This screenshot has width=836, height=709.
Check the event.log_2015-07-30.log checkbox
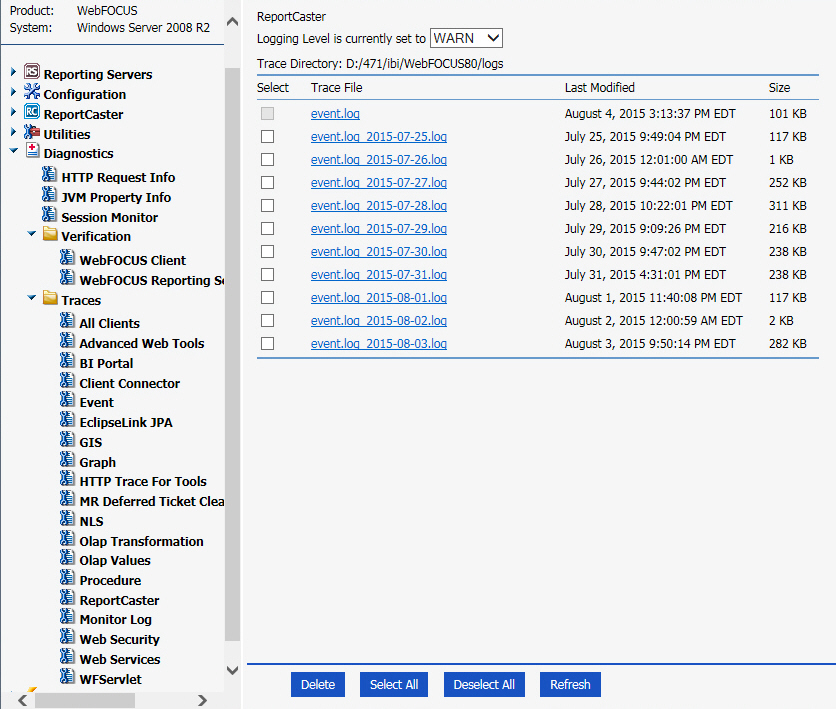[x=268, y=251]
